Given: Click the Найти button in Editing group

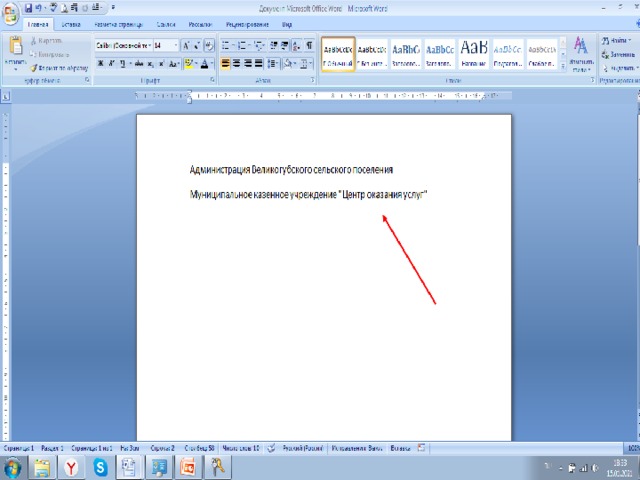Looking at the screenshot, I should 618,40.
